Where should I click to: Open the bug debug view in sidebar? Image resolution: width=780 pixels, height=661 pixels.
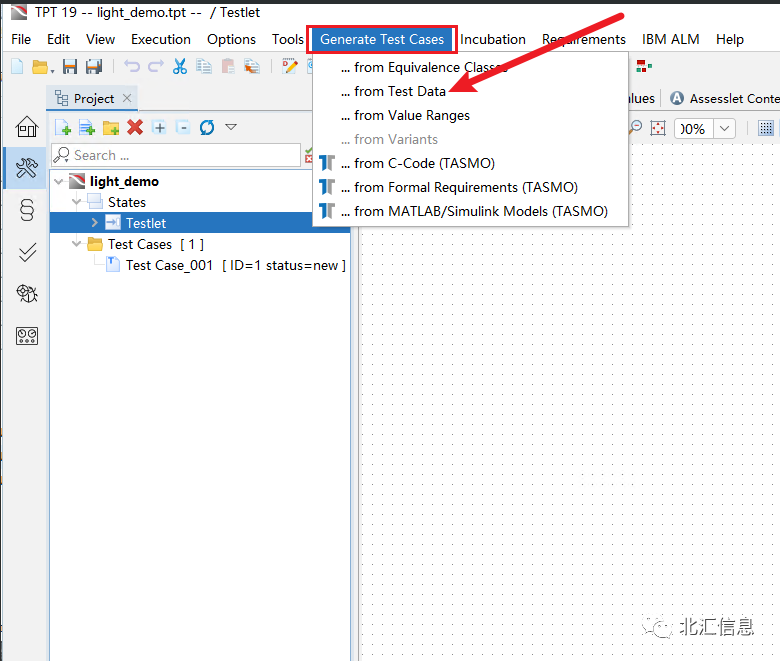click(x=27, y=293)
